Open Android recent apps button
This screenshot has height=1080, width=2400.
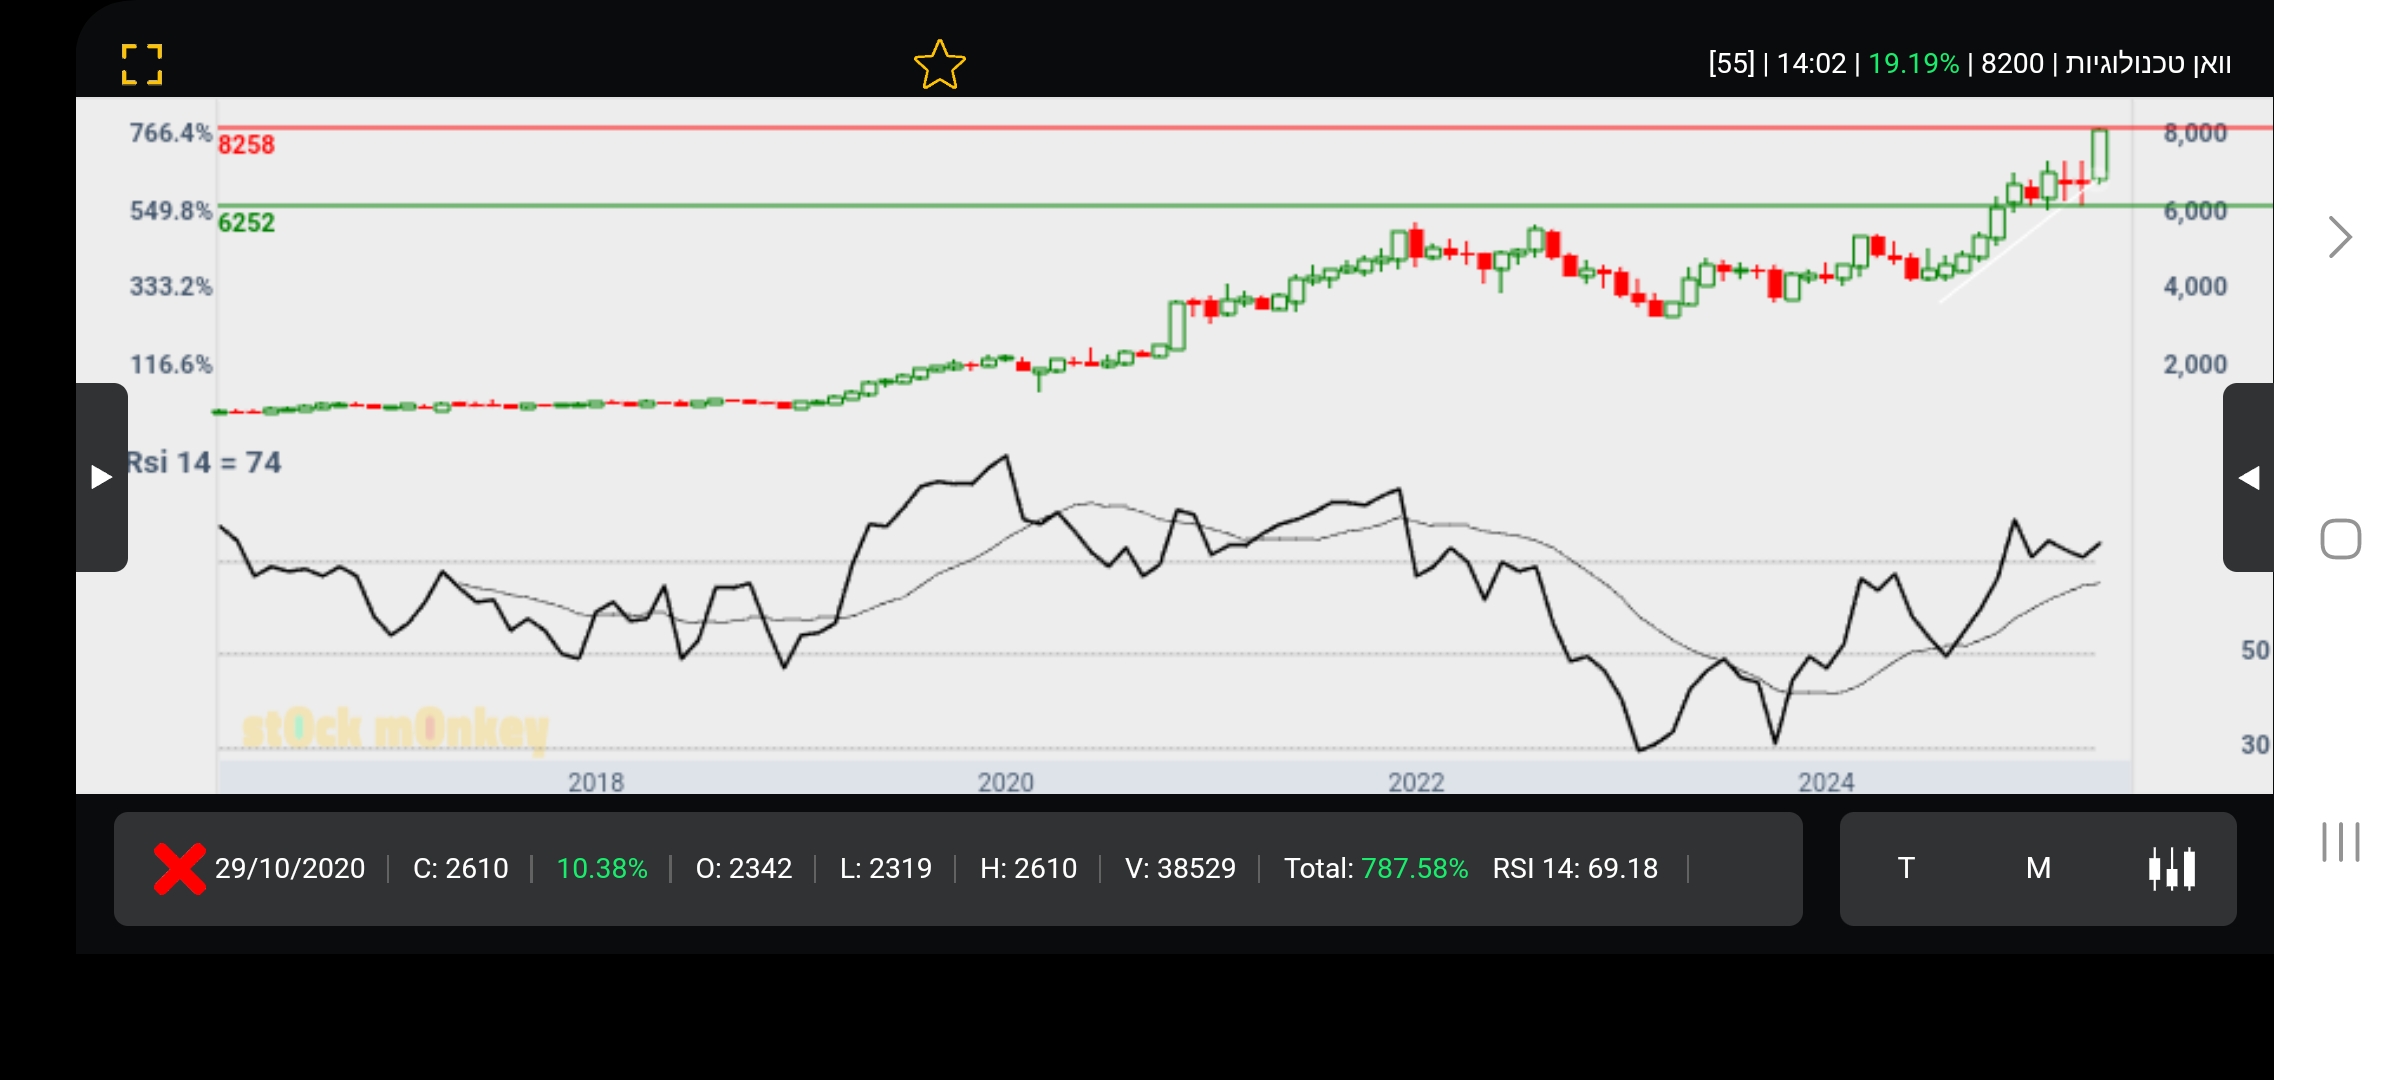pyautogui.click(x=2340, y=841)
